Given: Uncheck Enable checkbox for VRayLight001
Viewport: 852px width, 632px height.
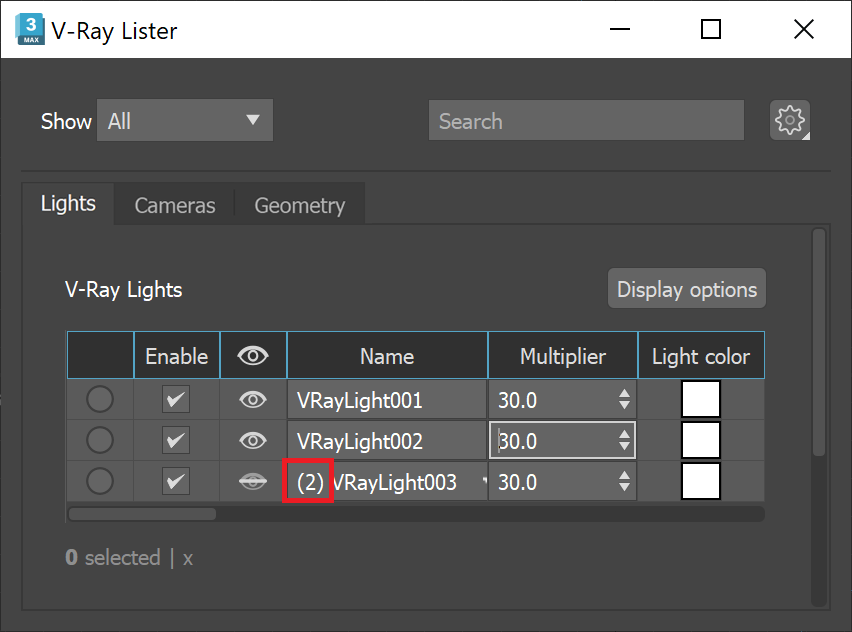Looking at the screenshot, I should coord(176,399).
